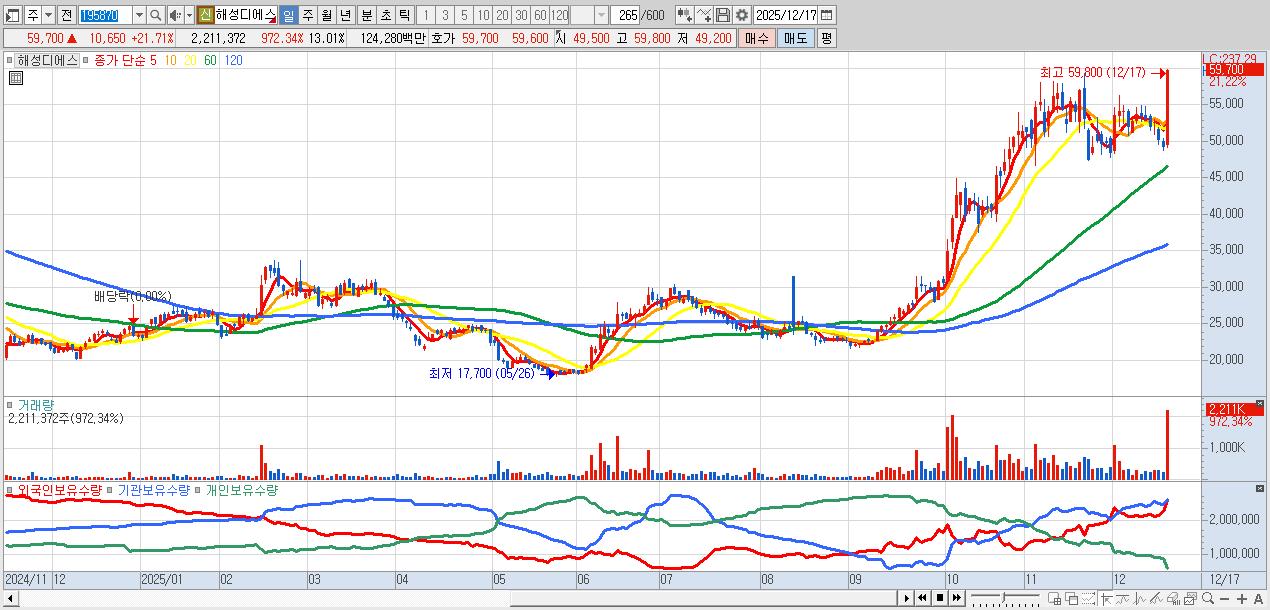Click moving average 120 legend
Image resolution: width=1270 pixels, height=610 pixels.
[233, 60]
